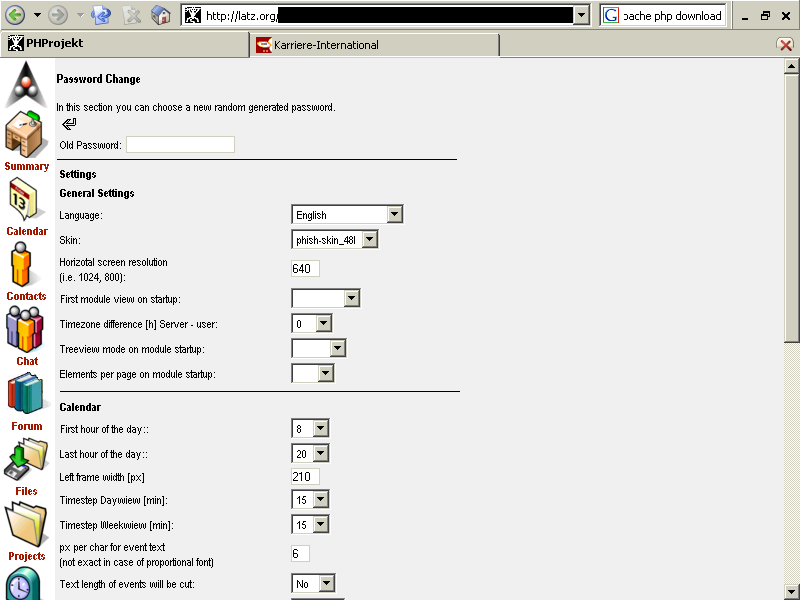This screenshot has width=800, height=600.
Task: Open the Language dropdown showing English
Action: coord(347,215)
